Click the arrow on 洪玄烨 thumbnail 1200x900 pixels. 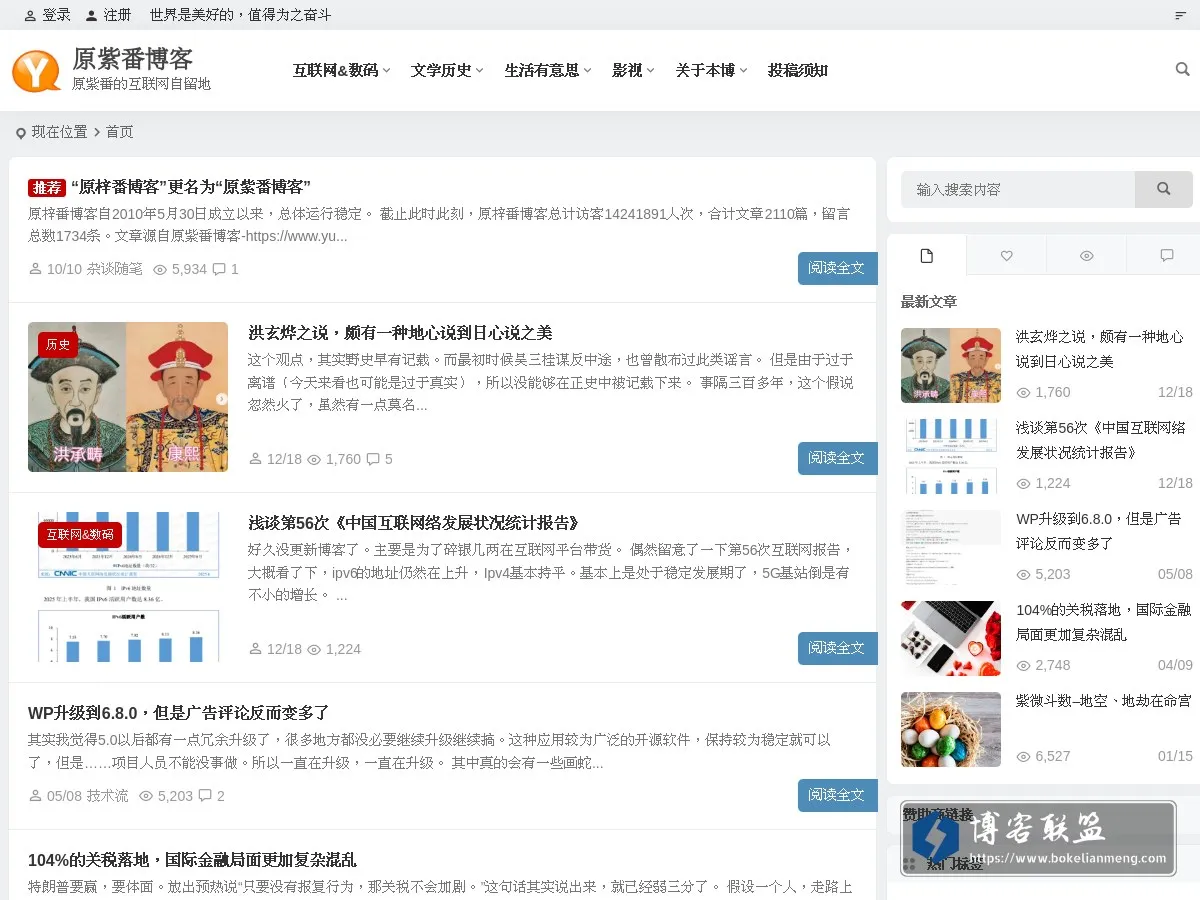[x=221, y=398]
